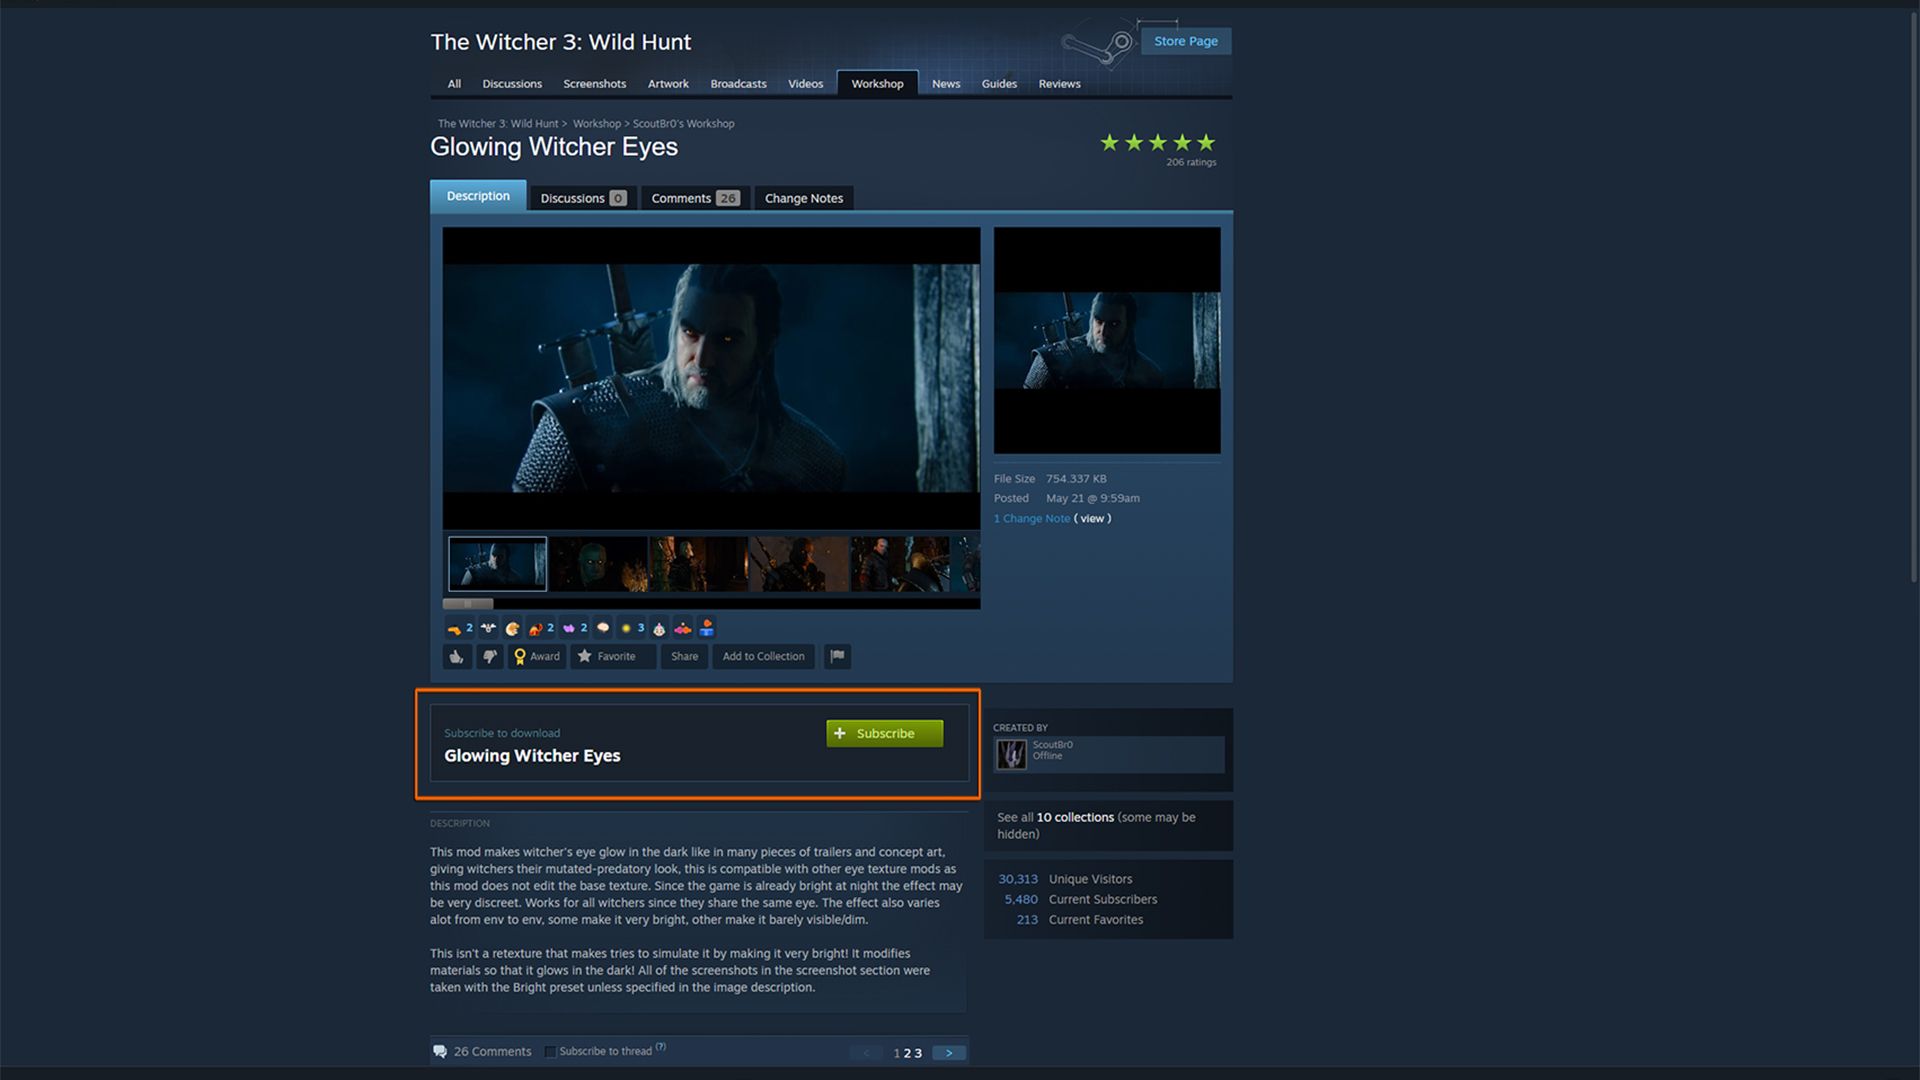Enable Subscribe to thread checkbox
This screenshot has width=1920, height=1080.
pos(550,1052)
